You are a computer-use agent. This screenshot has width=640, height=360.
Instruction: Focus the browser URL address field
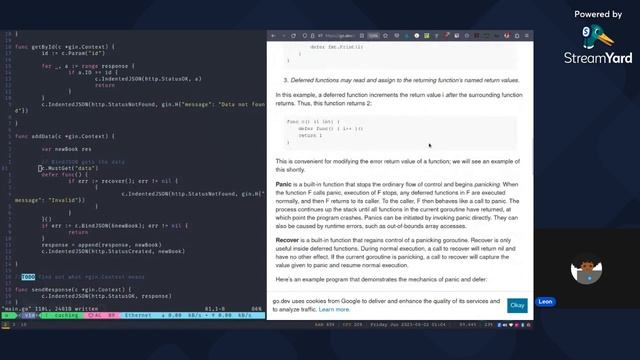pos(340,36)
